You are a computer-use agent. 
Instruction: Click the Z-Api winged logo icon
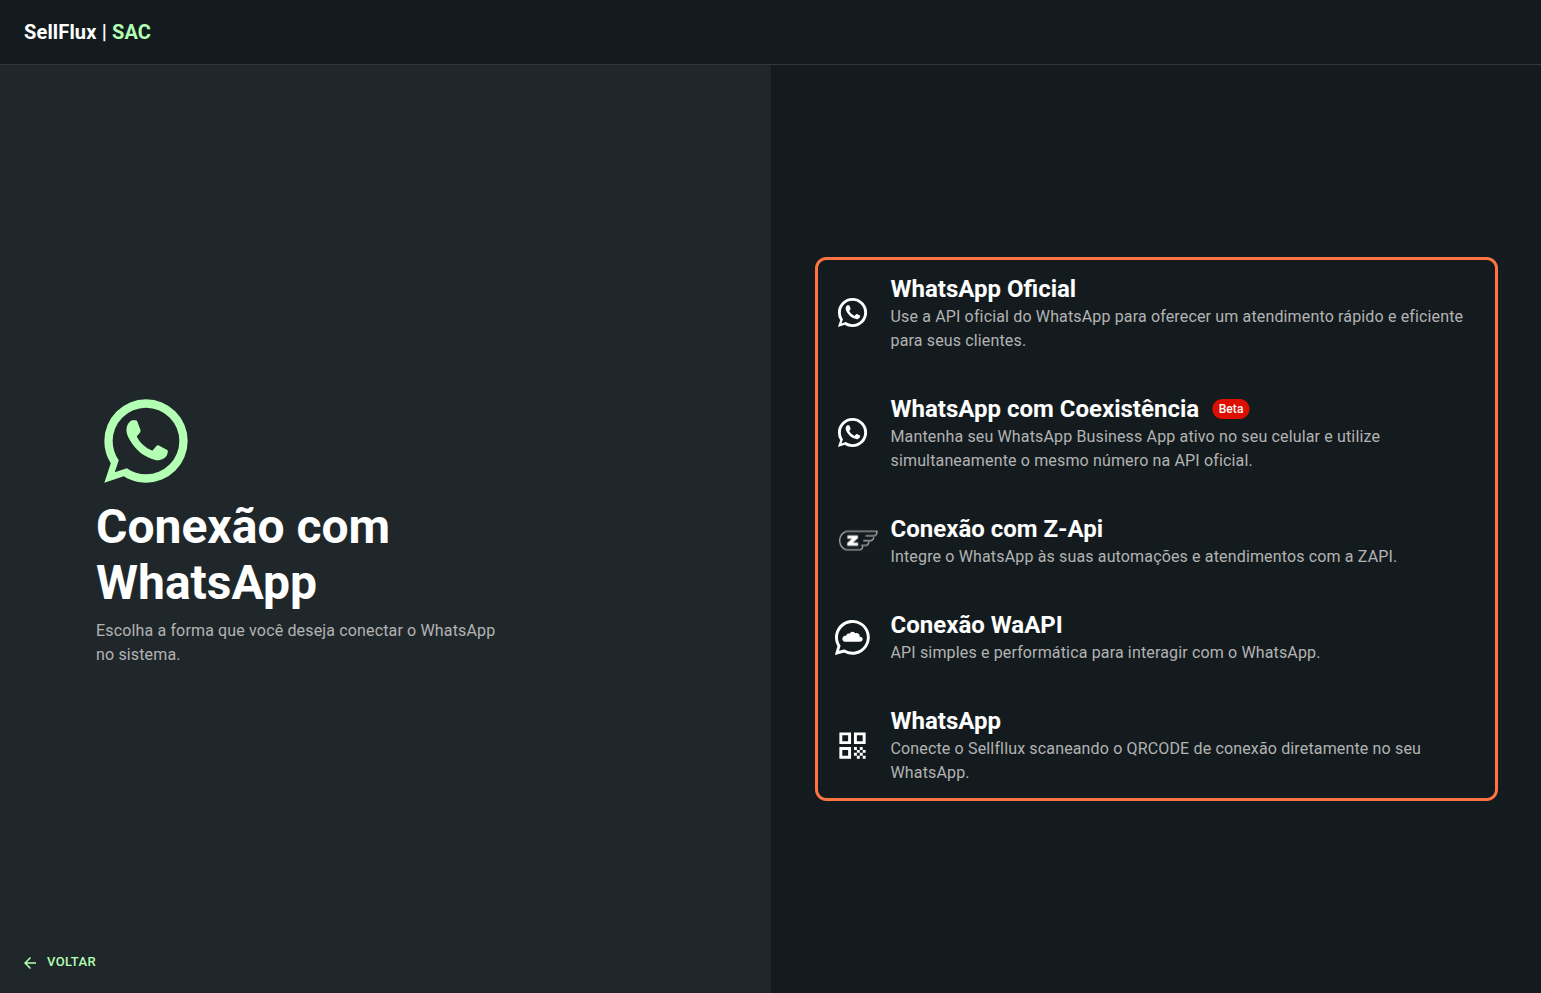[857, 541]
